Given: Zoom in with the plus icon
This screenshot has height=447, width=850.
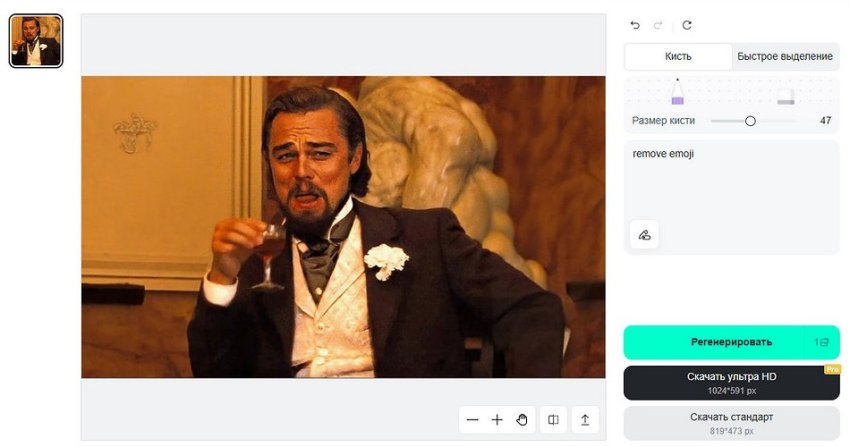Looking at the screenshot, I should tap(497, 420).
